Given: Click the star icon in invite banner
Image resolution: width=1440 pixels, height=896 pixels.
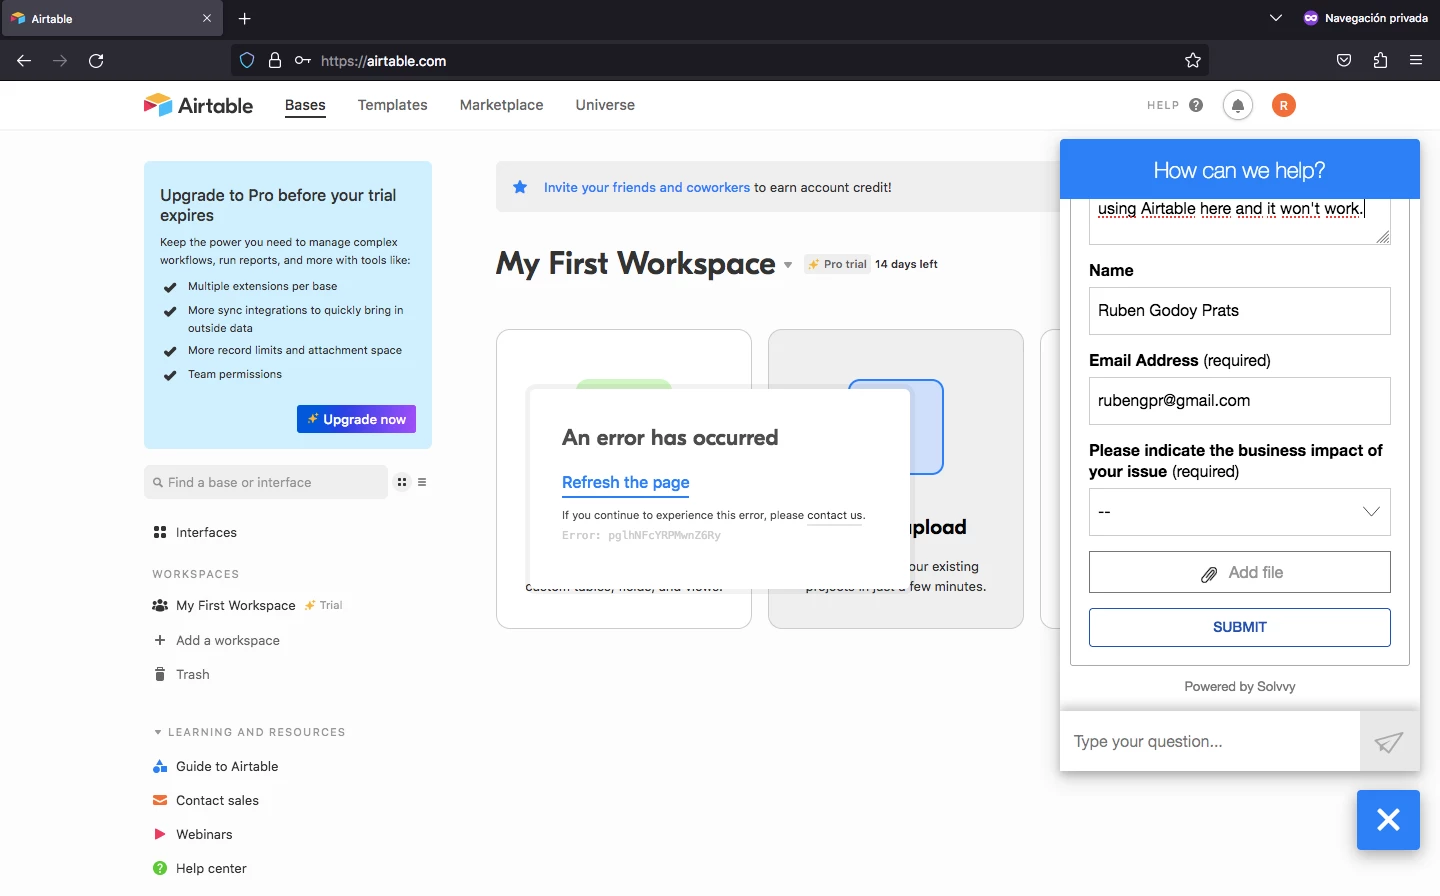Looking at the screenshot, I should [x=520, y=187].
